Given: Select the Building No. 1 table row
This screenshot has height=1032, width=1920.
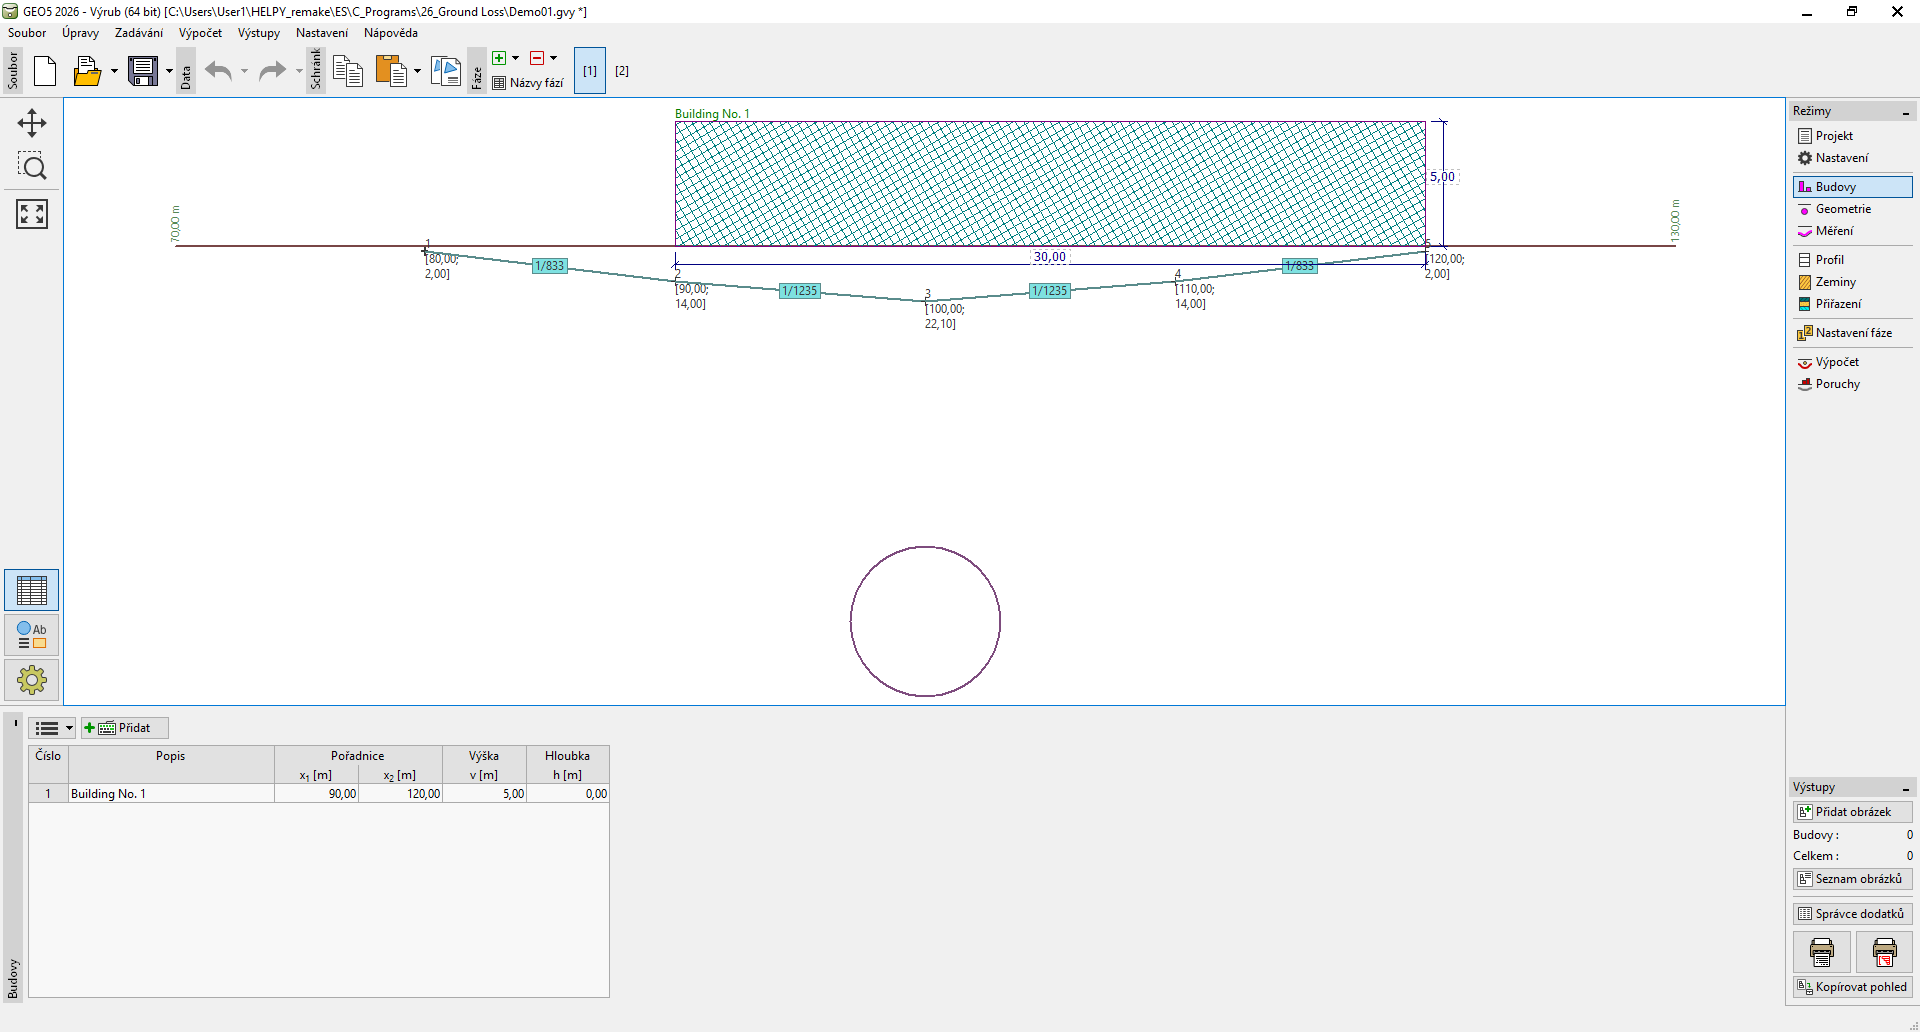Looking at the screenshot, I should point(170,794).
